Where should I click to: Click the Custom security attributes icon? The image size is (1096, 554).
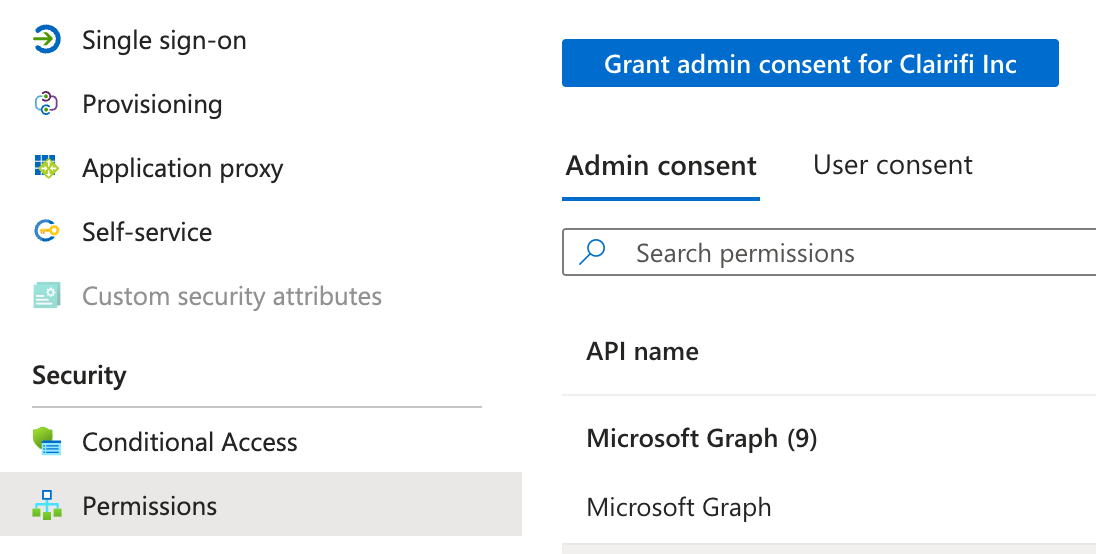46,296
